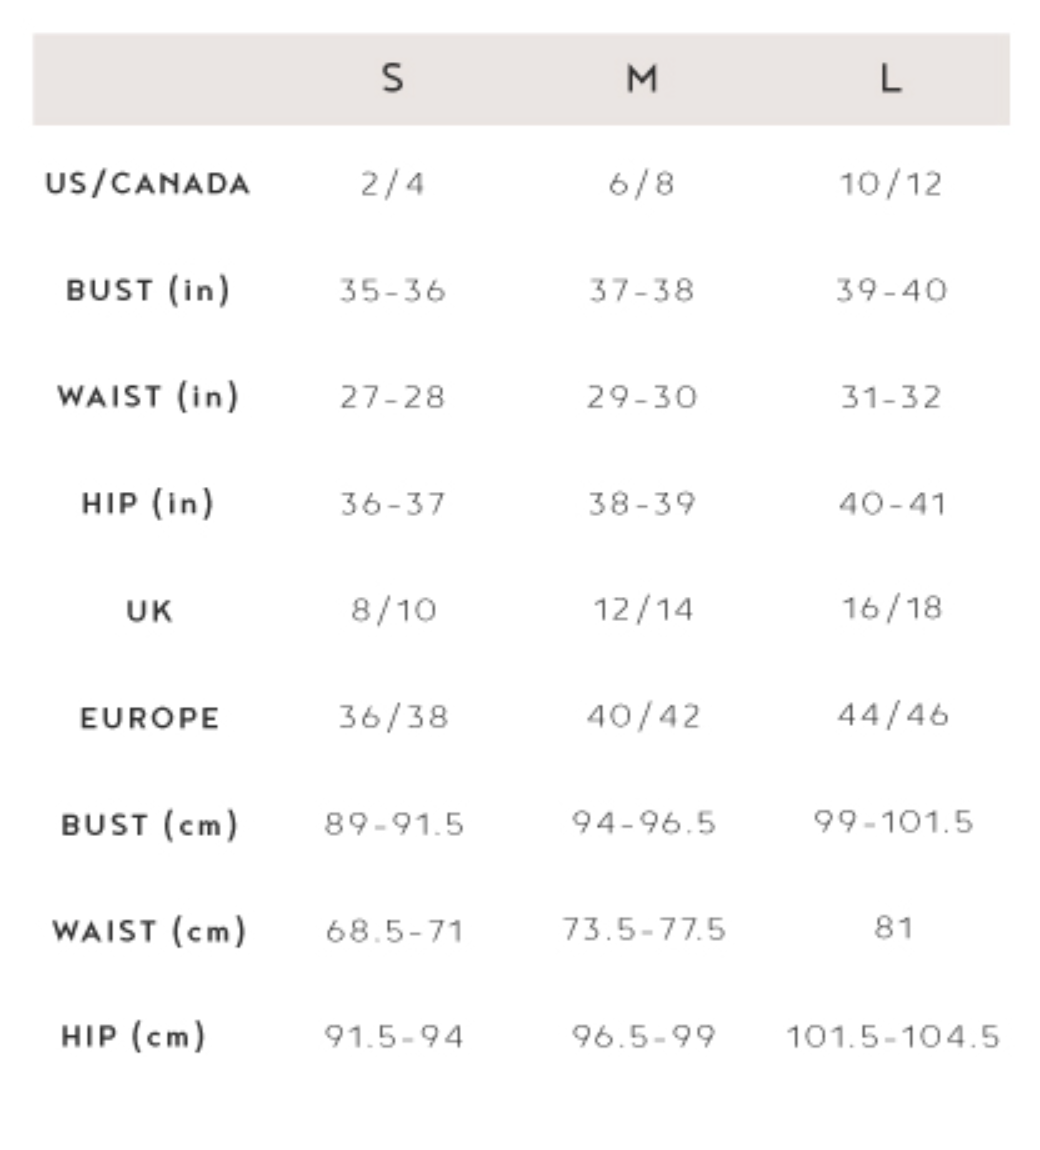Viewport: 1040px width, 1150px height.
Task: Select the UK 12/14 size value
Action: pos(643,609)
